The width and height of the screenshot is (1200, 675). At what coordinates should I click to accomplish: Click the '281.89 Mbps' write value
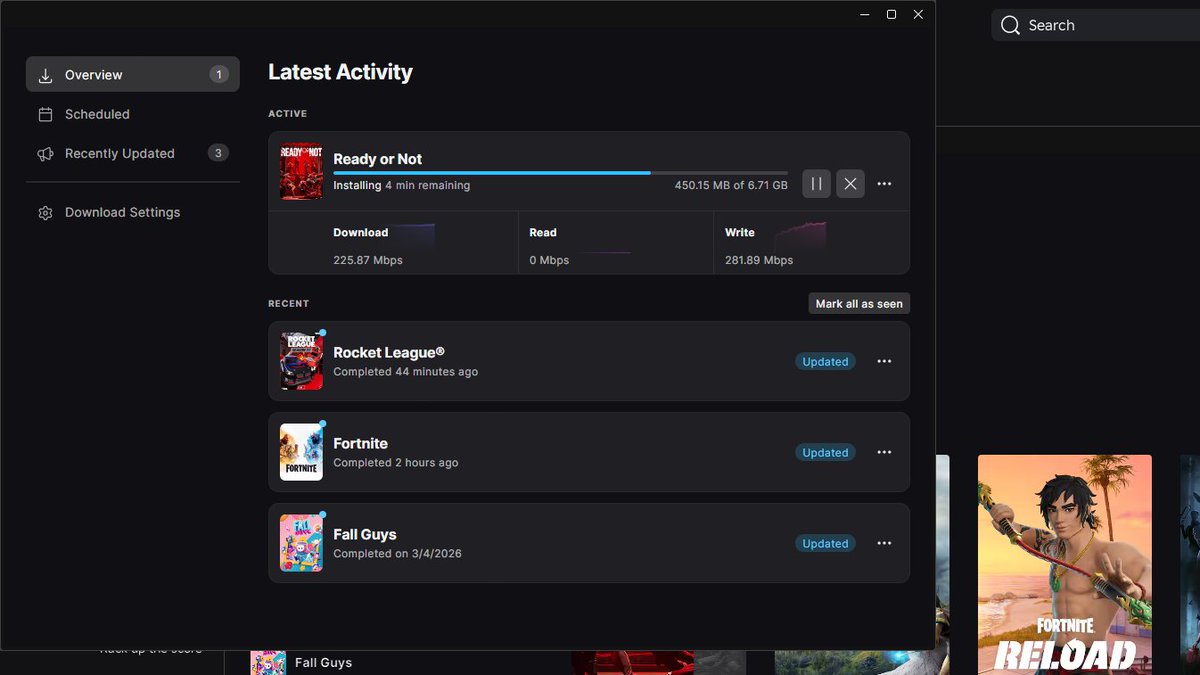tap(759, 260)
